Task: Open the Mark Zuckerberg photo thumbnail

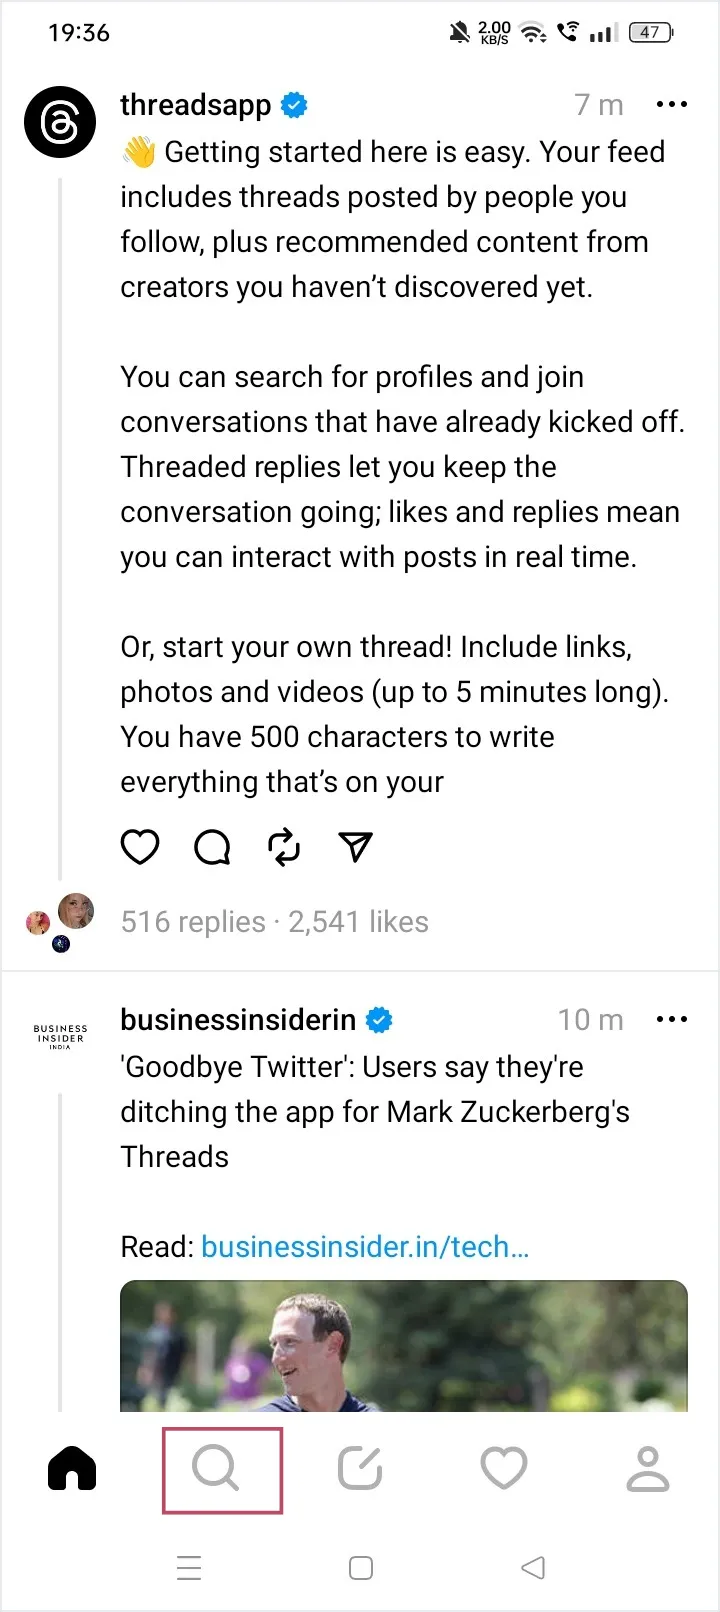Action: click(404, 1346)
